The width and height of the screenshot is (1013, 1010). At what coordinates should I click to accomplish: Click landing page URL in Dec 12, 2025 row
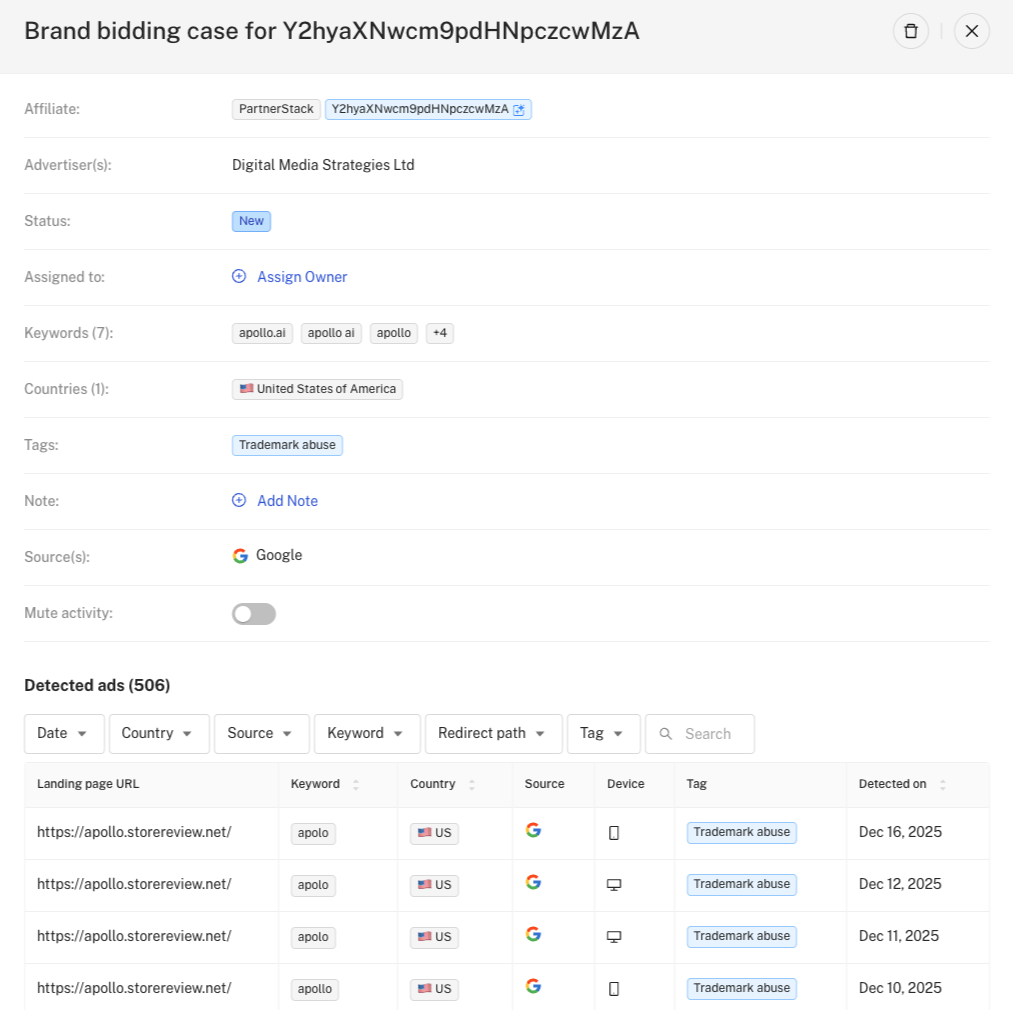pos(134,884)
